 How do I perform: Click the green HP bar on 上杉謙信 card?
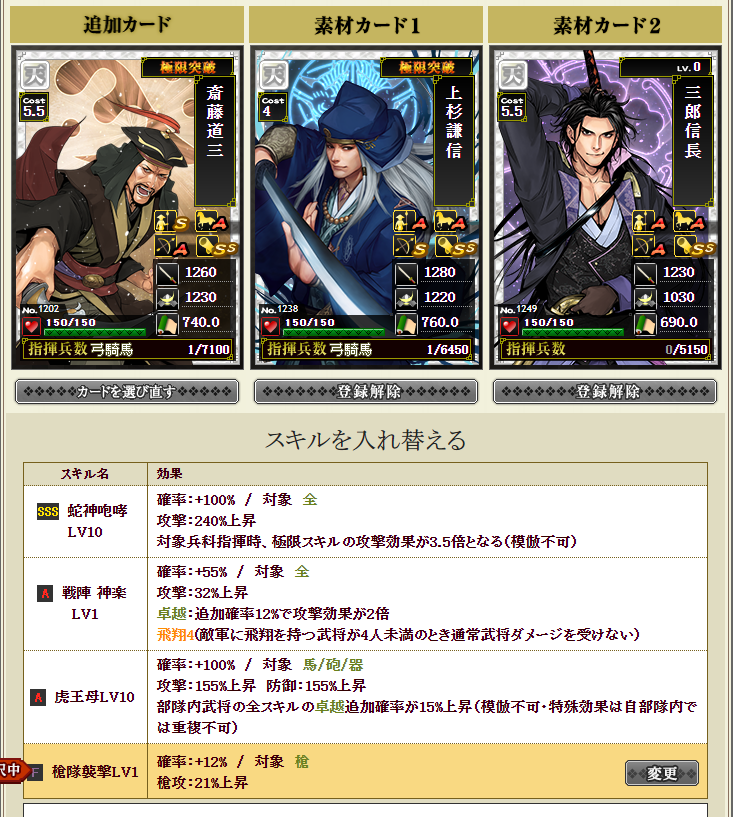[x=334, y=332]
